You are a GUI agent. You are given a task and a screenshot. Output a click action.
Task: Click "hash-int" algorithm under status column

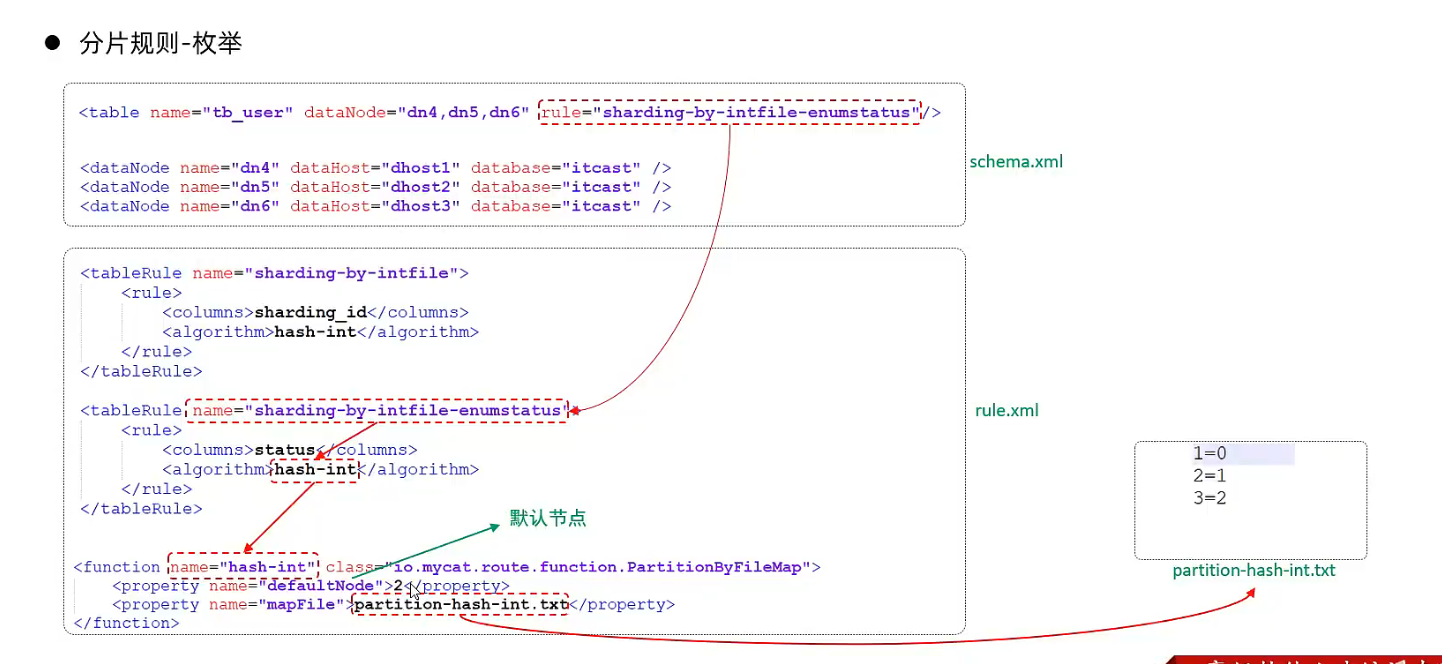pos(315,469)
